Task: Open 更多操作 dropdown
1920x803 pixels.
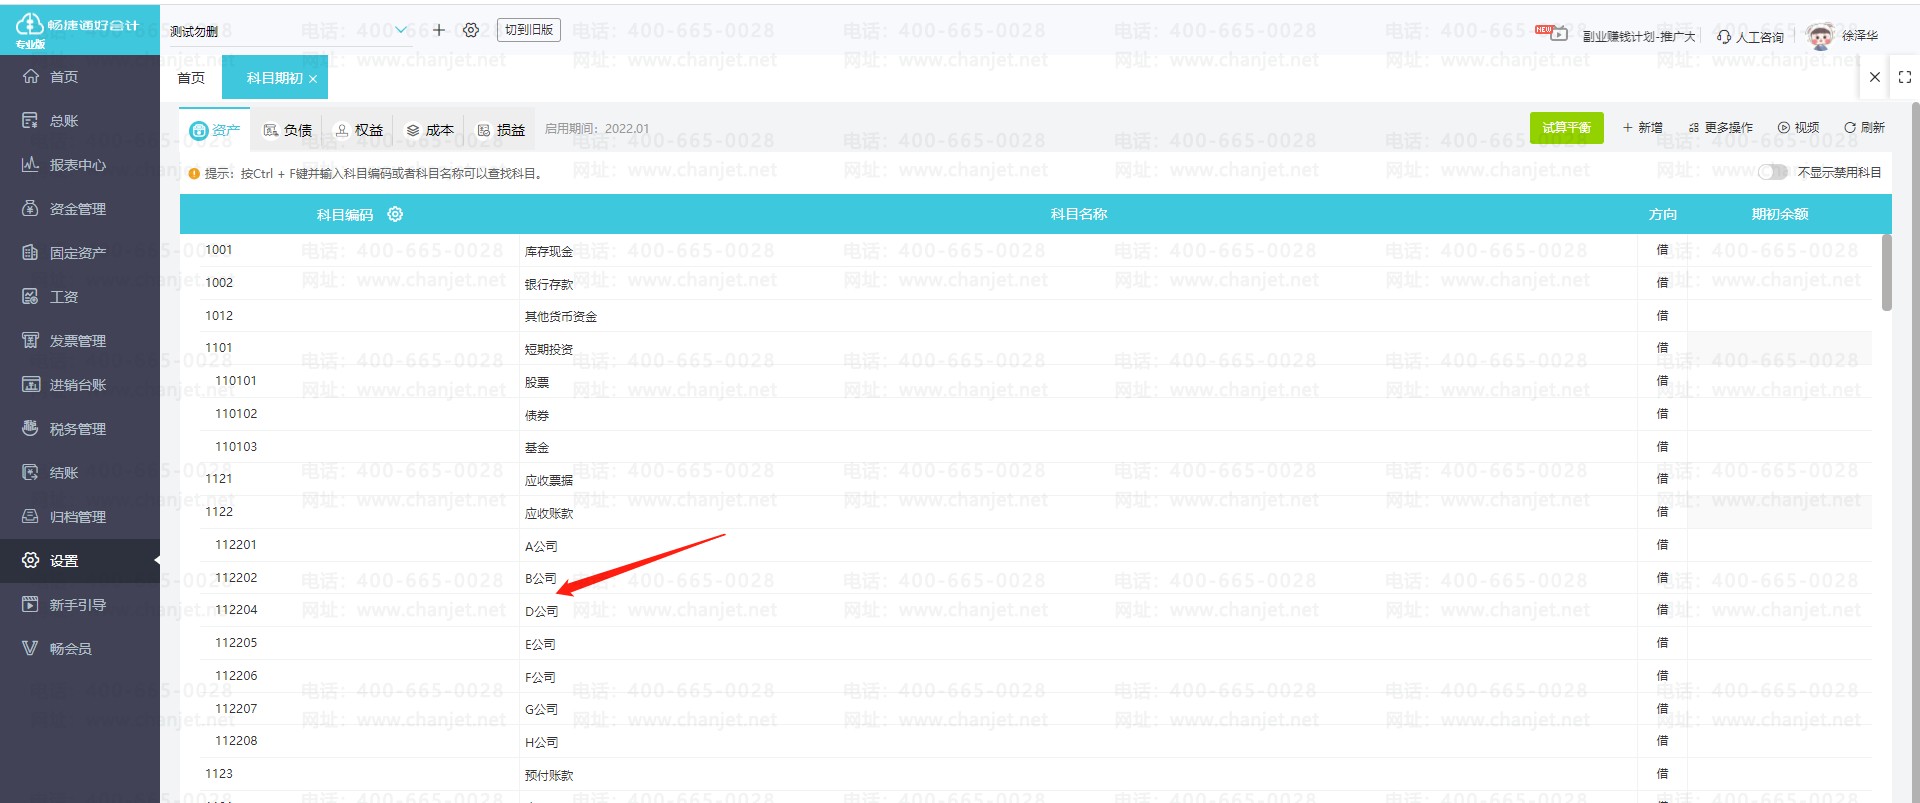Action: click(1720, 128)
